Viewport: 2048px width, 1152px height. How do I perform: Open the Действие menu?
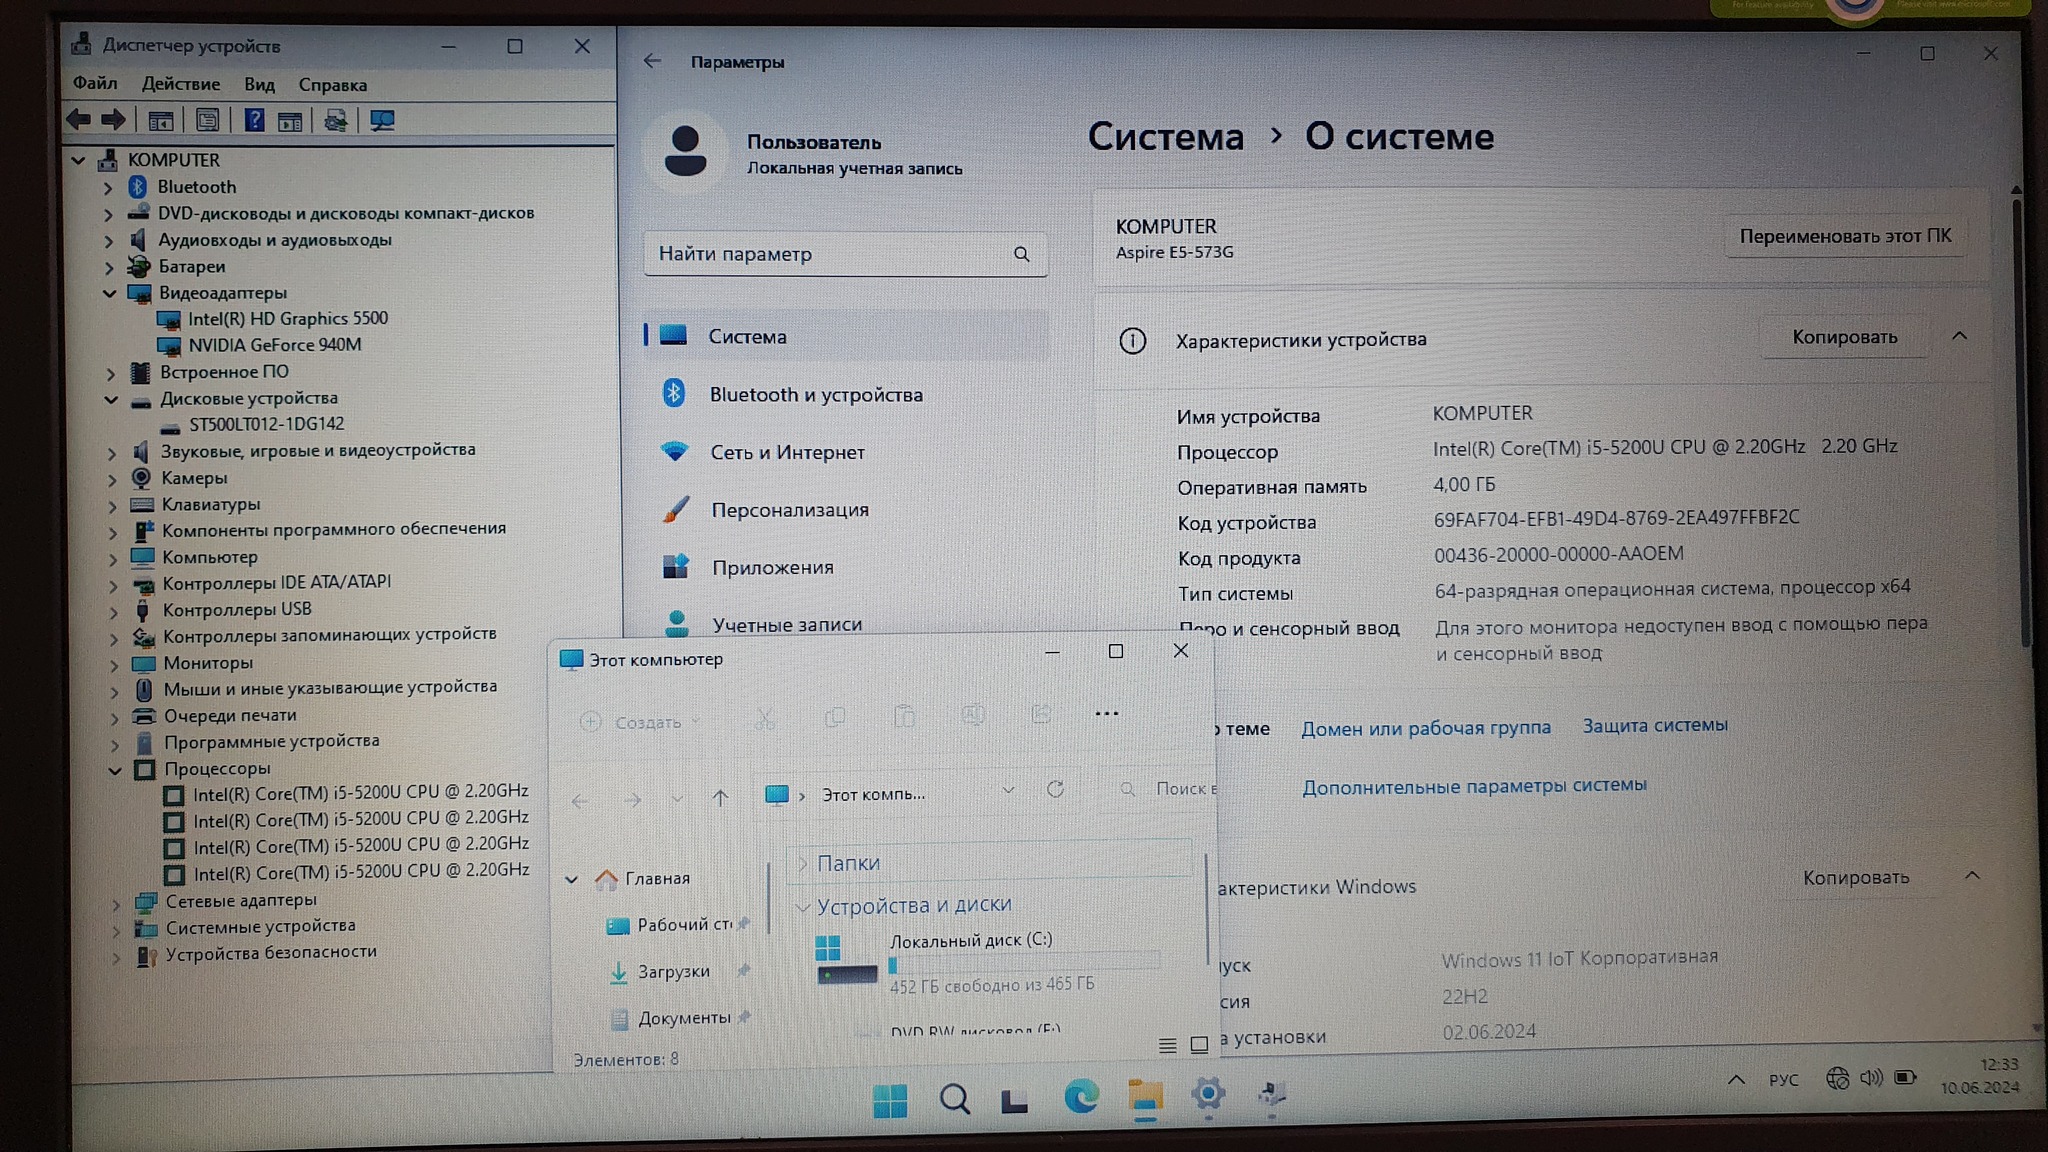(x=180, y=84)
